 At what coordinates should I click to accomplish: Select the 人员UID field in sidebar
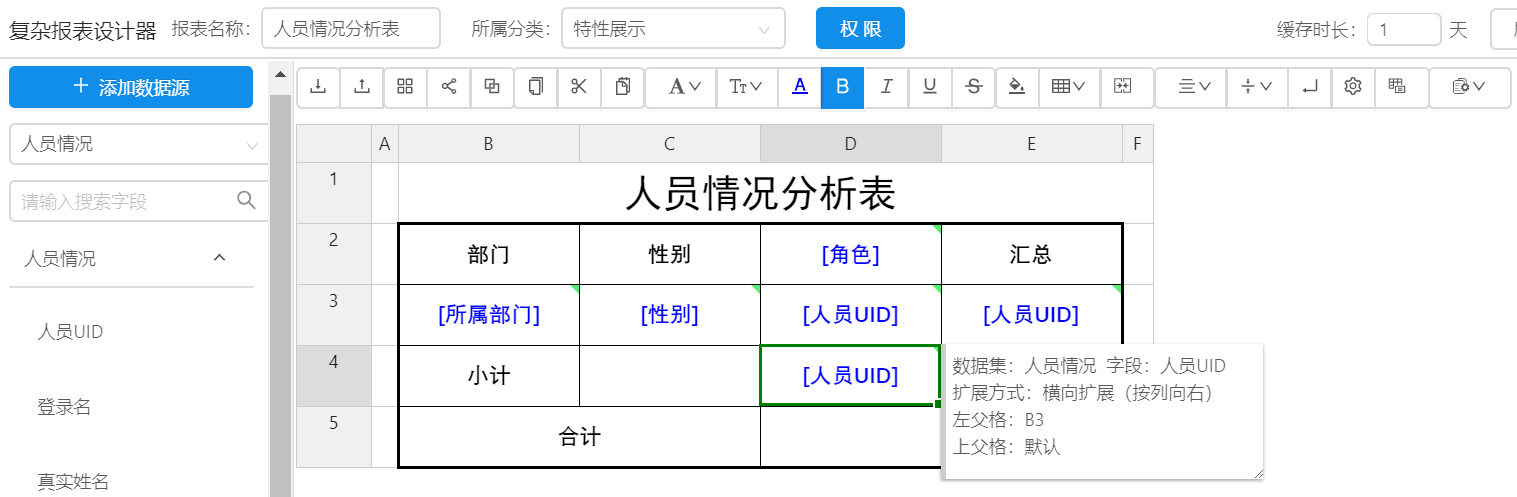tap(70, 332)
